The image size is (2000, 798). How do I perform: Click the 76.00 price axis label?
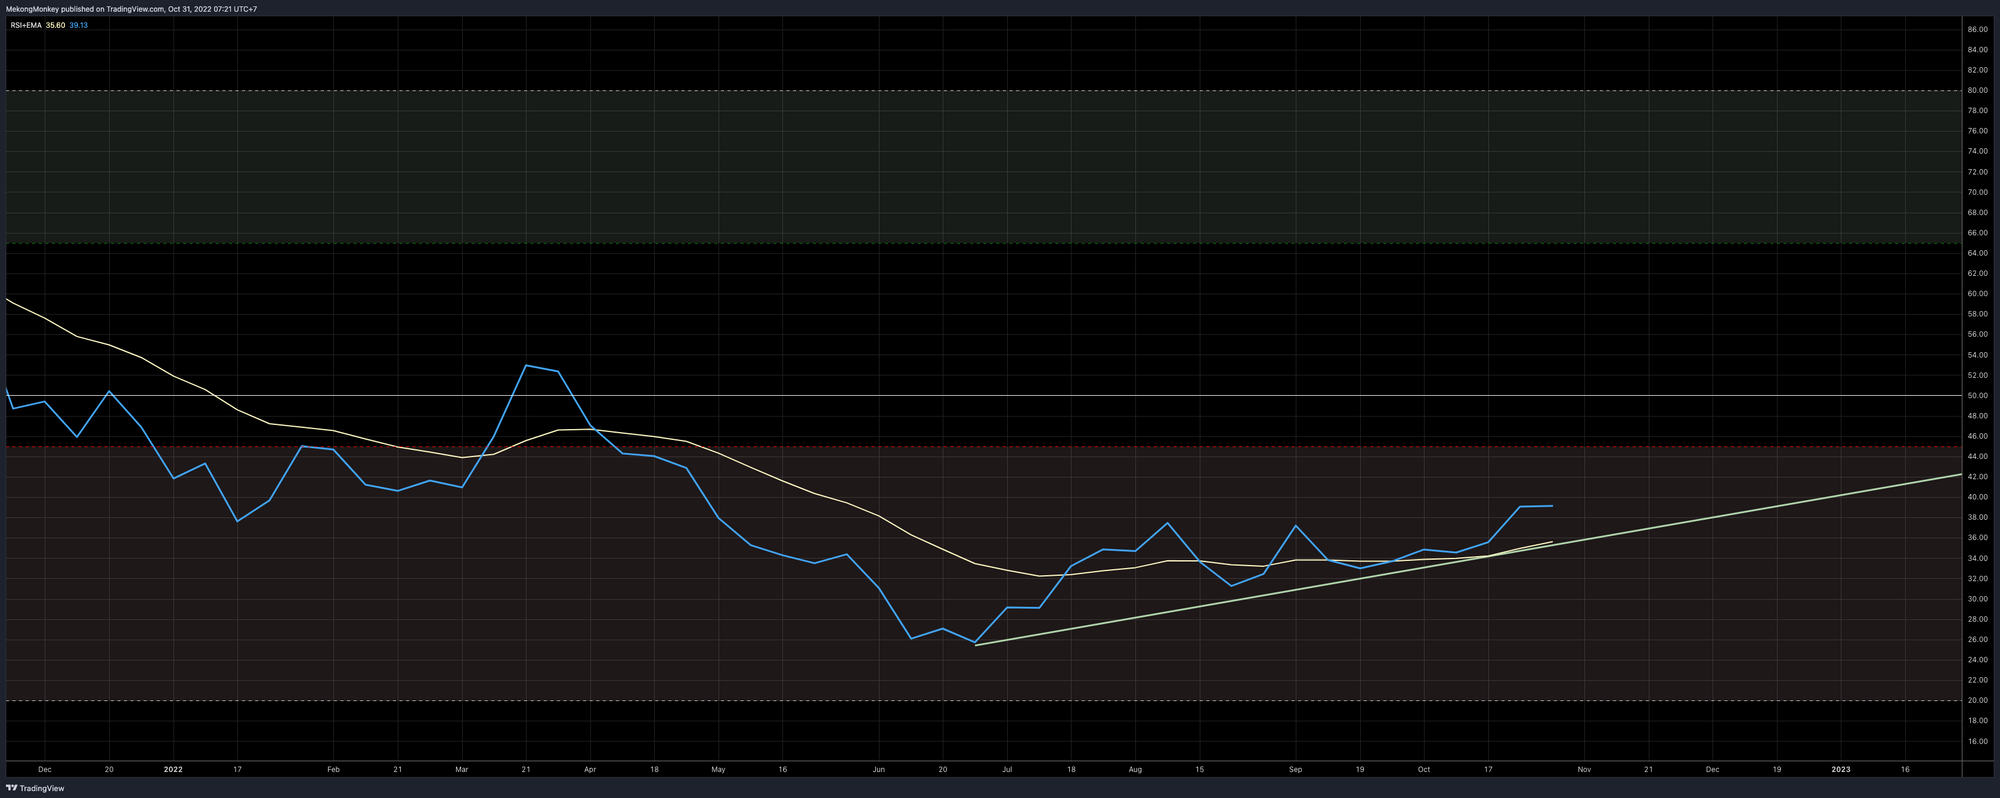[x=1977, y=131]
